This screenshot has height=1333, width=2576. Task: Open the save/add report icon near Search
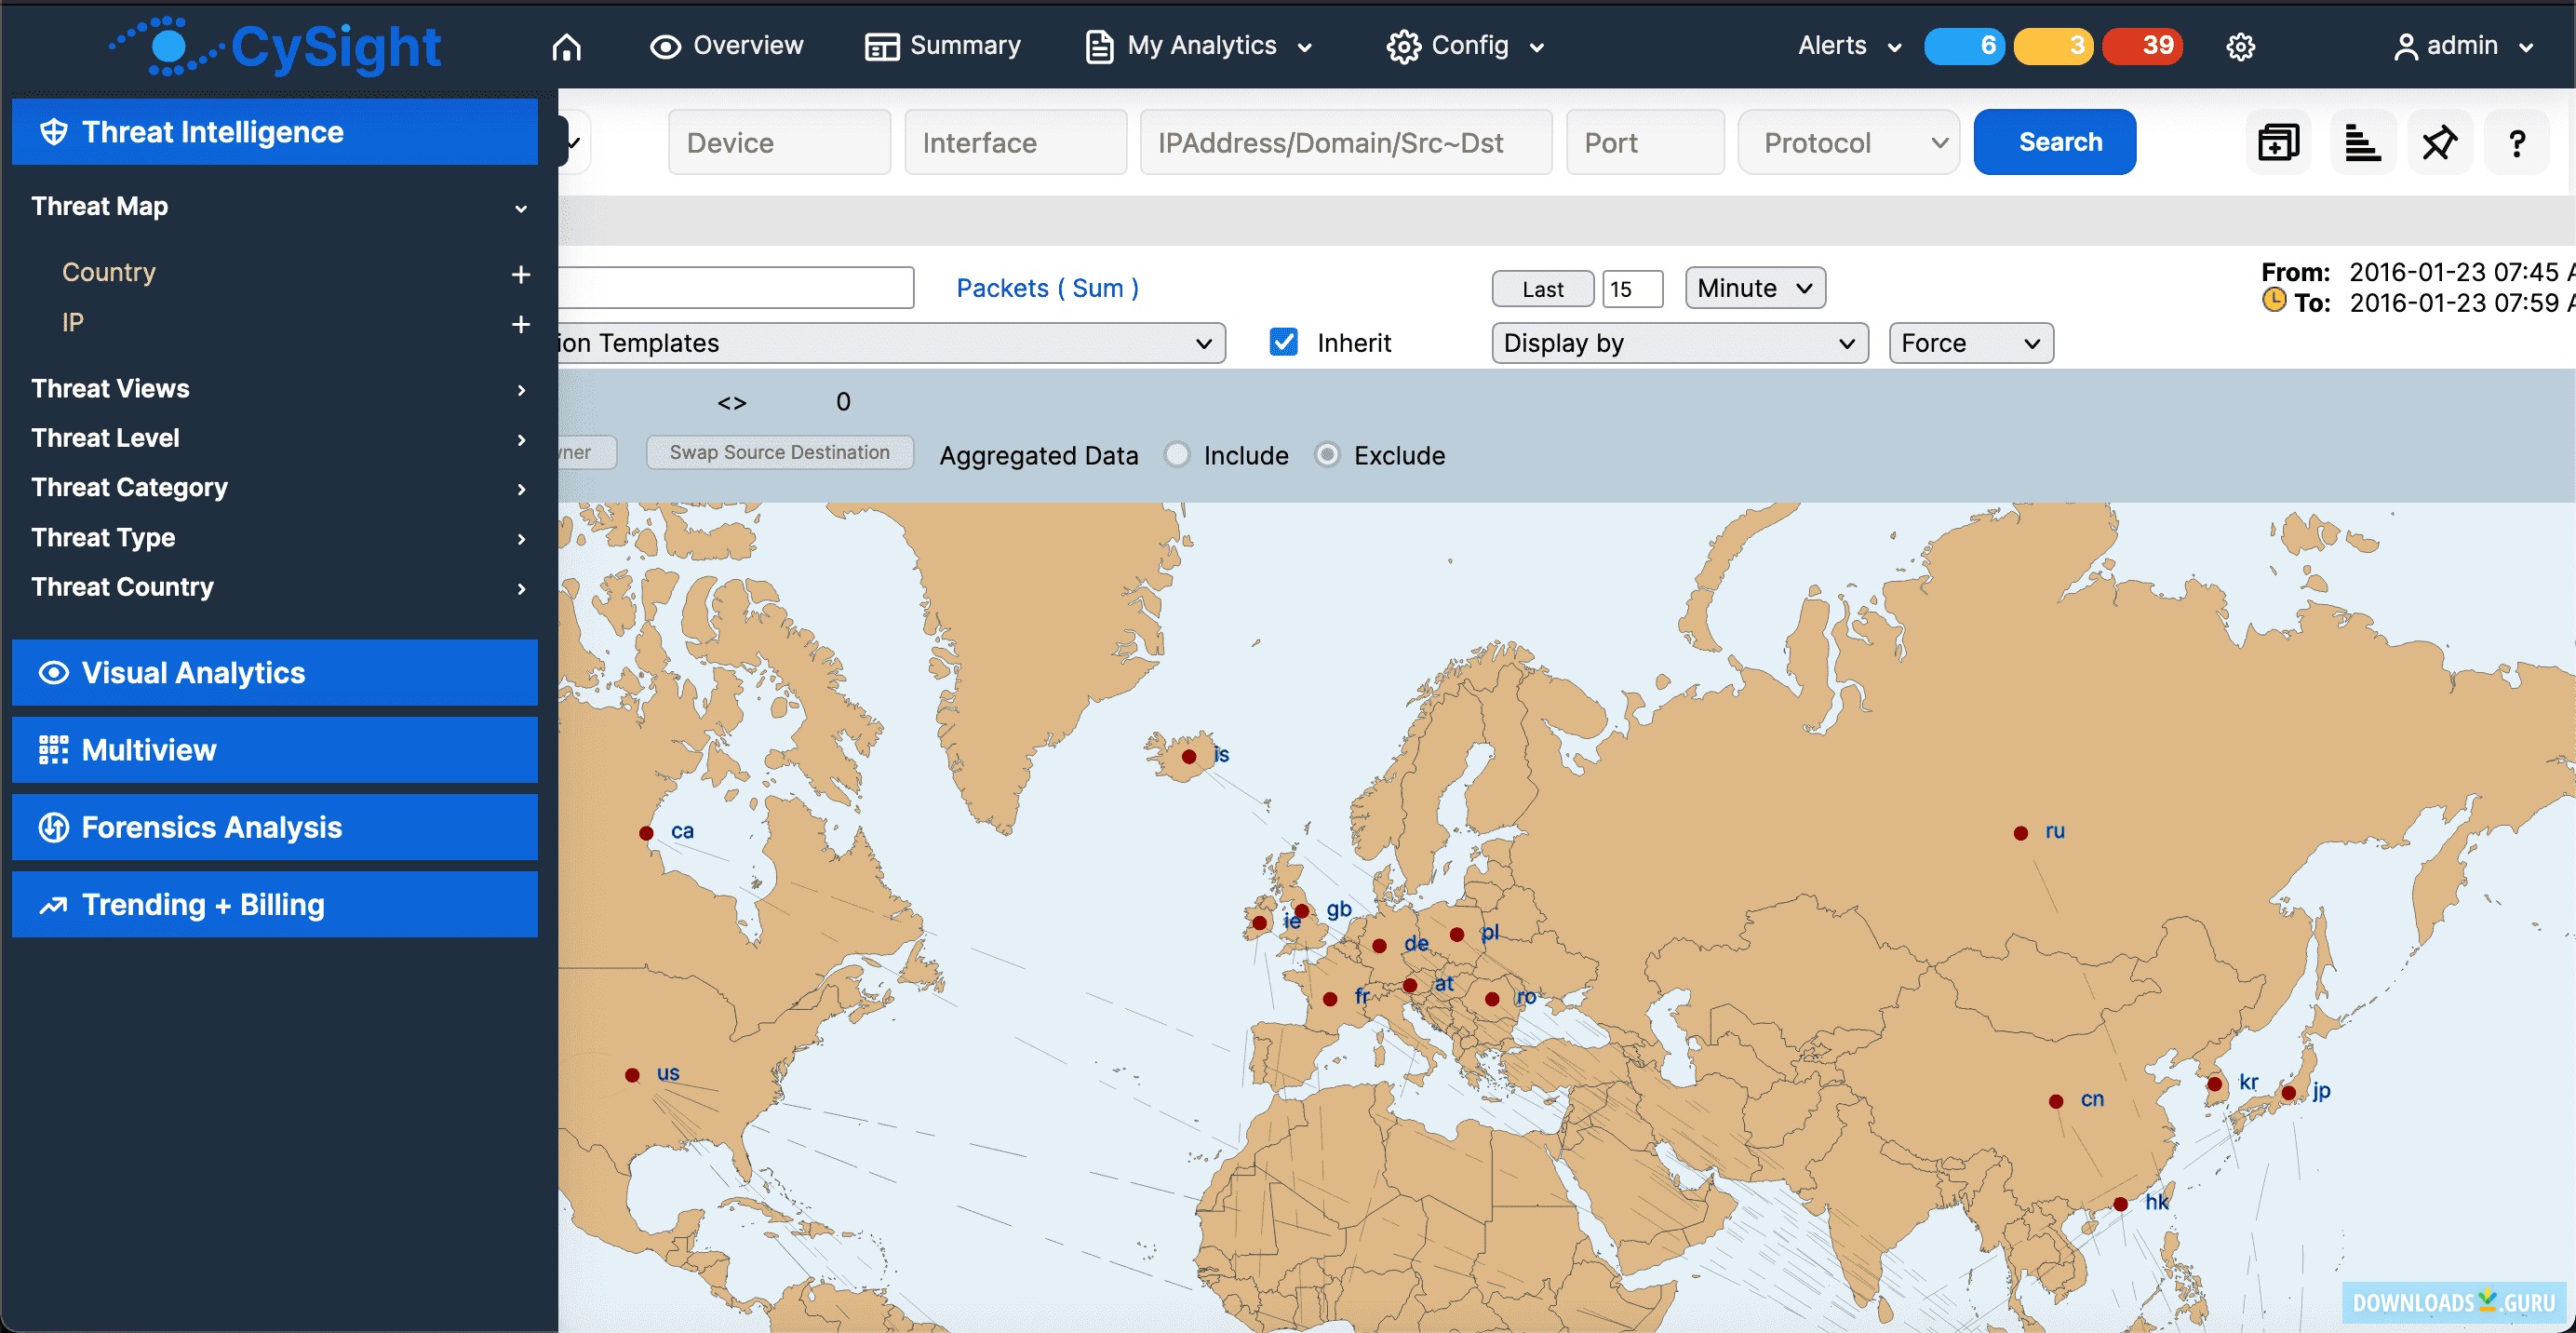click(x=2279, y=142)
